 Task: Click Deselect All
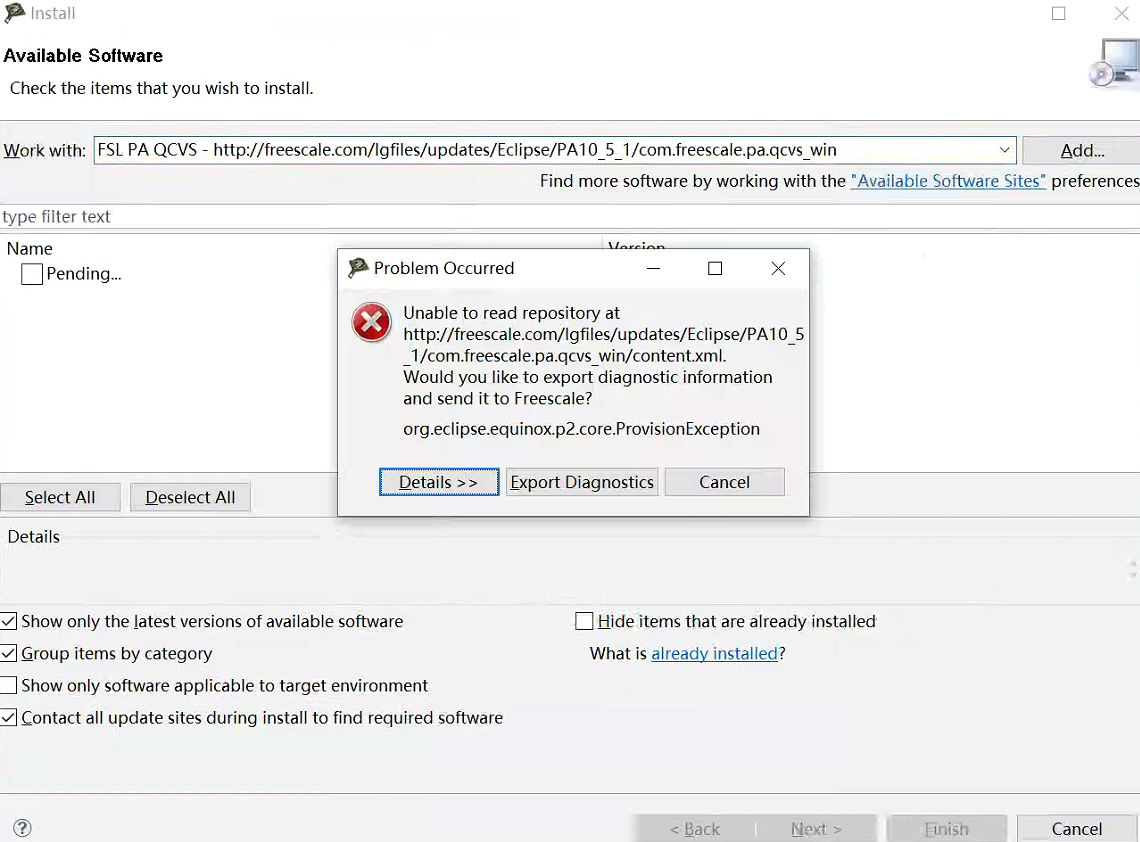190,497
